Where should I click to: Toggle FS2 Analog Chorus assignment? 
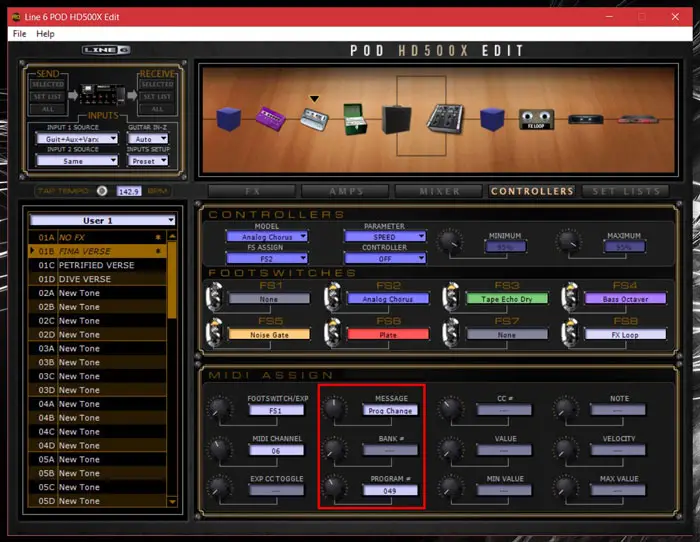tap(388, 299)
